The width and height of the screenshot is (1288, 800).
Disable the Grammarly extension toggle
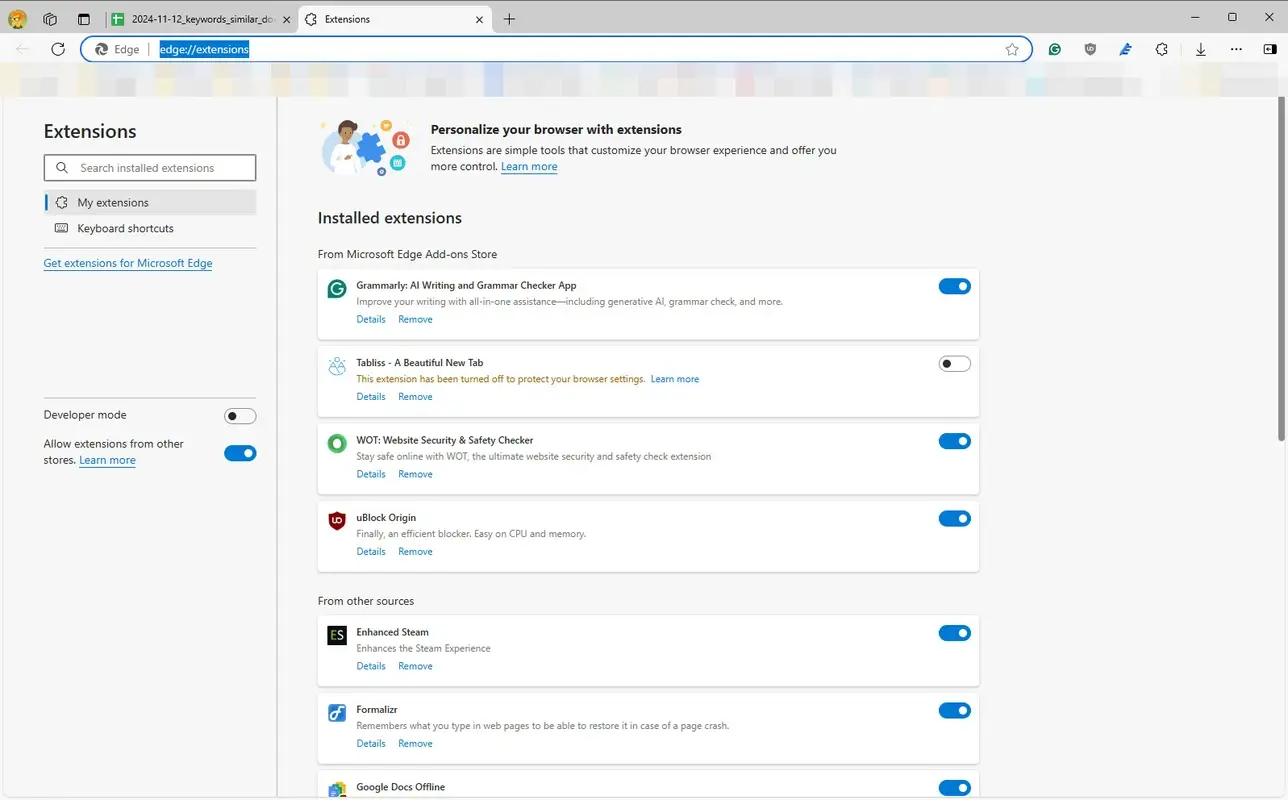[954, 286]
